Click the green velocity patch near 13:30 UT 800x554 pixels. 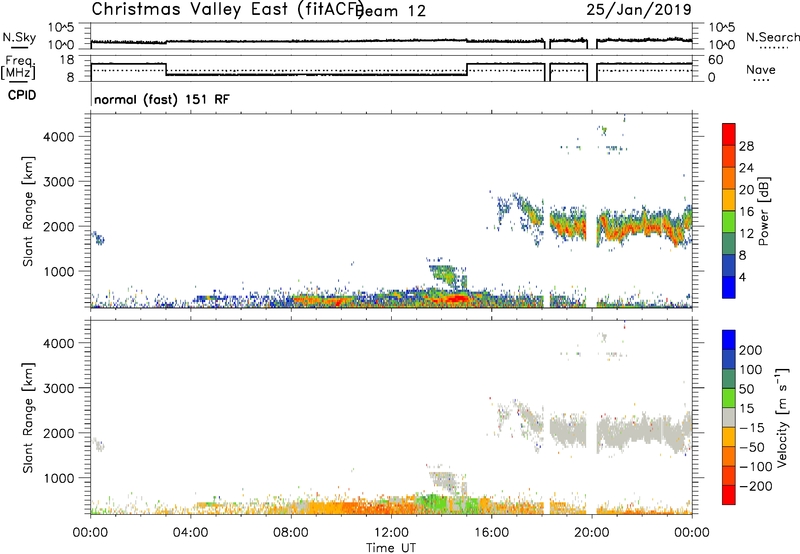pos(434,500)
